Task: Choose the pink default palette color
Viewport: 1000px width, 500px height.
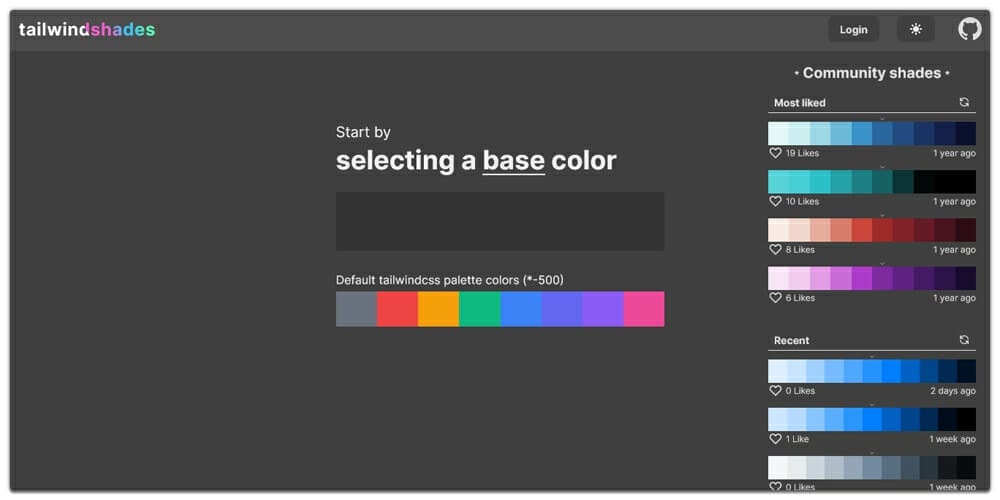Action: tap(643, 309)
